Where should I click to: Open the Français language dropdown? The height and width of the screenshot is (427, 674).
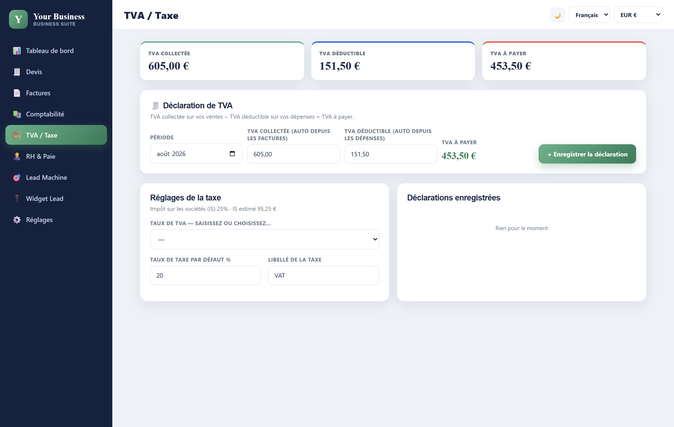click(x=589, y=15)
